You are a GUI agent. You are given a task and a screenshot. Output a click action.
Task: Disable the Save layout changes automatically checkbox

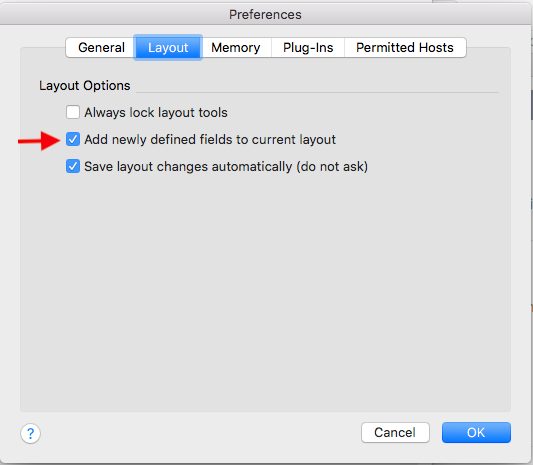73,167
